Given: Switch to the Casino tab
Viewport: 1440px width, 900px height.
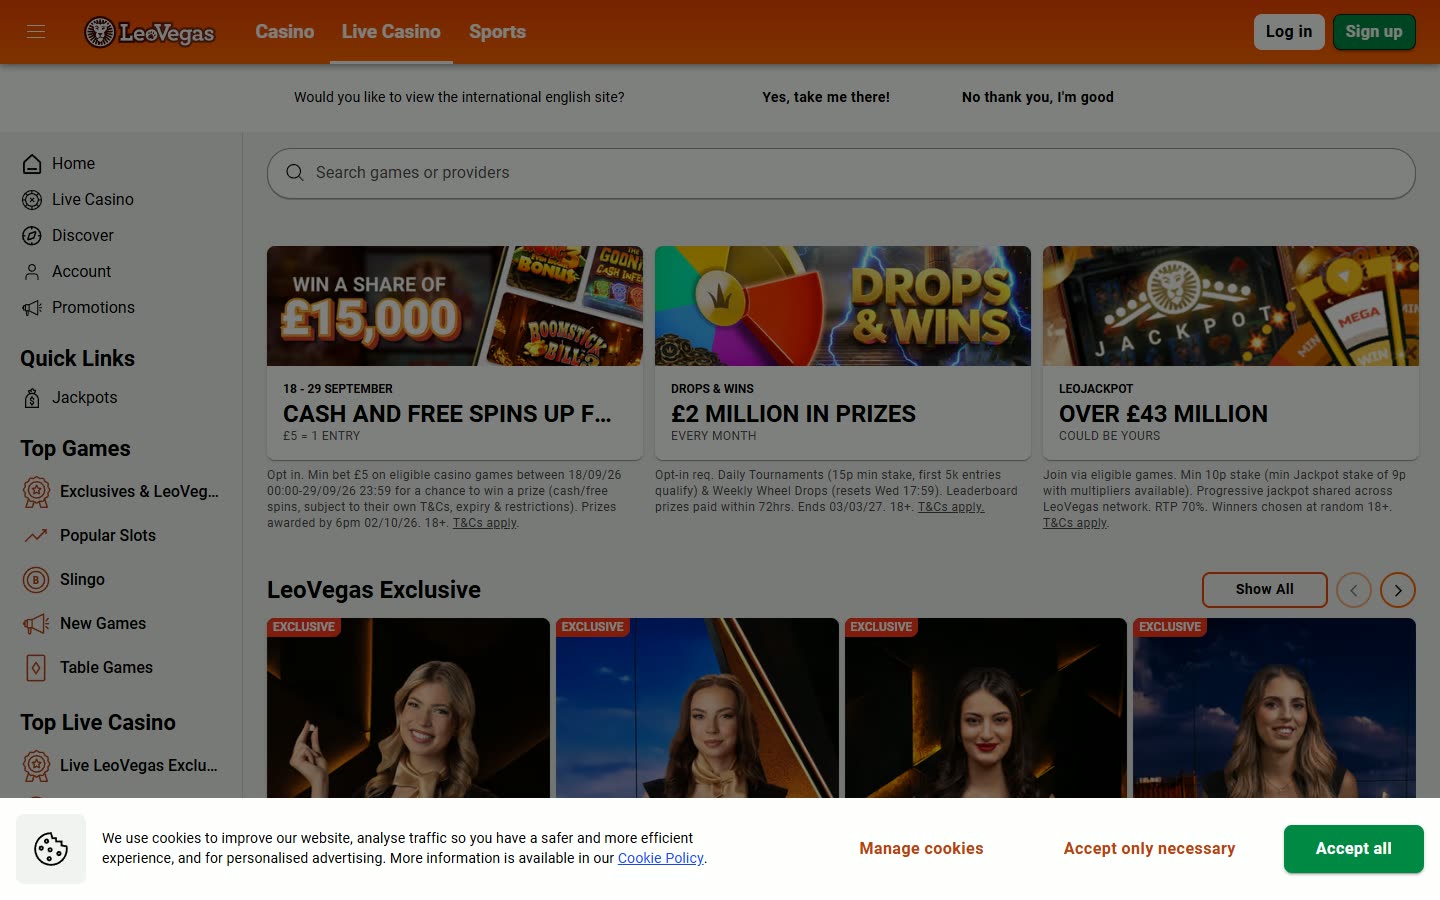Looking at the screenshot, I should (285, 32).
